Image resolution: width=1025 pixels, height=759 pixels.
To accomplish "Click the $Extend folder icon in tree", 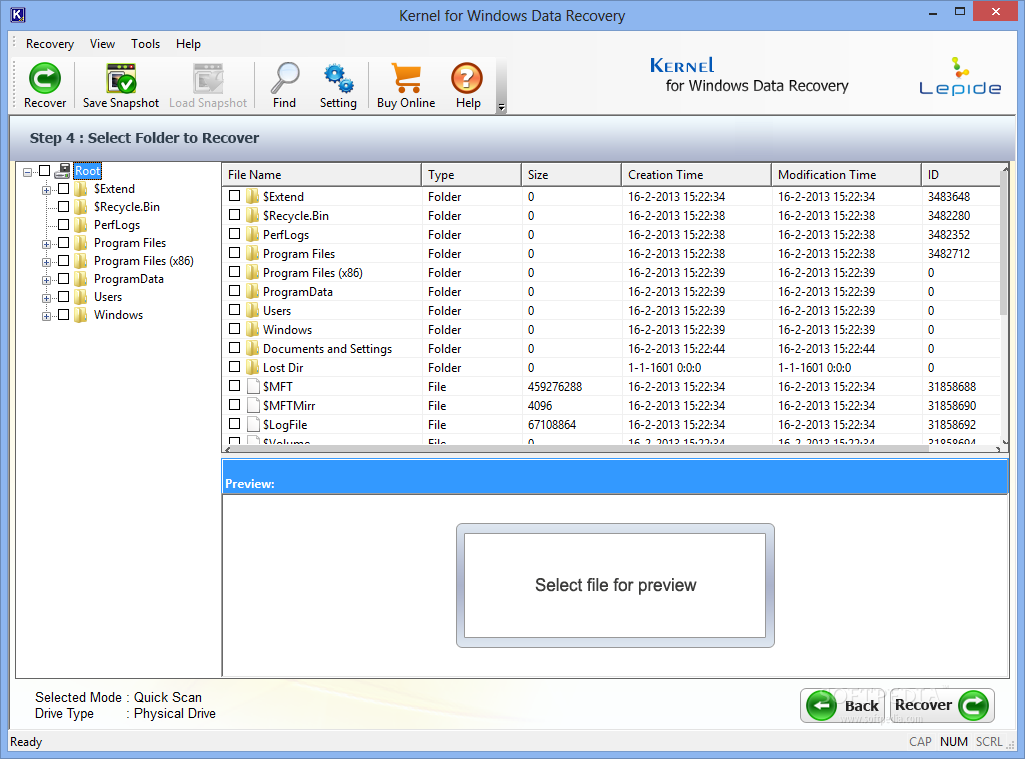I will (80, 189).
